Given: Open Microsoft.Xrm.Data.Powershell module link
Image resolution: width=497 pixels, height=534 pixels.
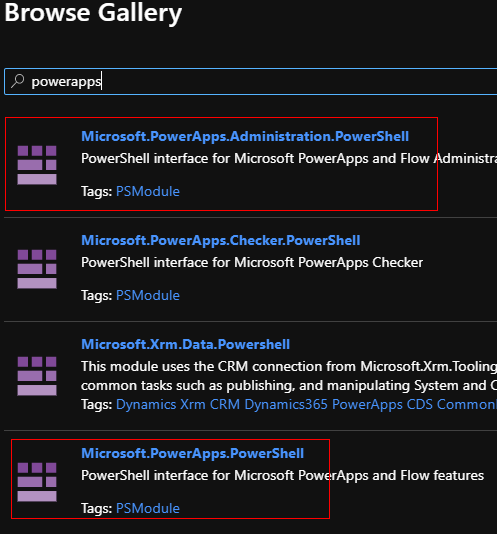Looking at the screenshot, I should [186, 344].
